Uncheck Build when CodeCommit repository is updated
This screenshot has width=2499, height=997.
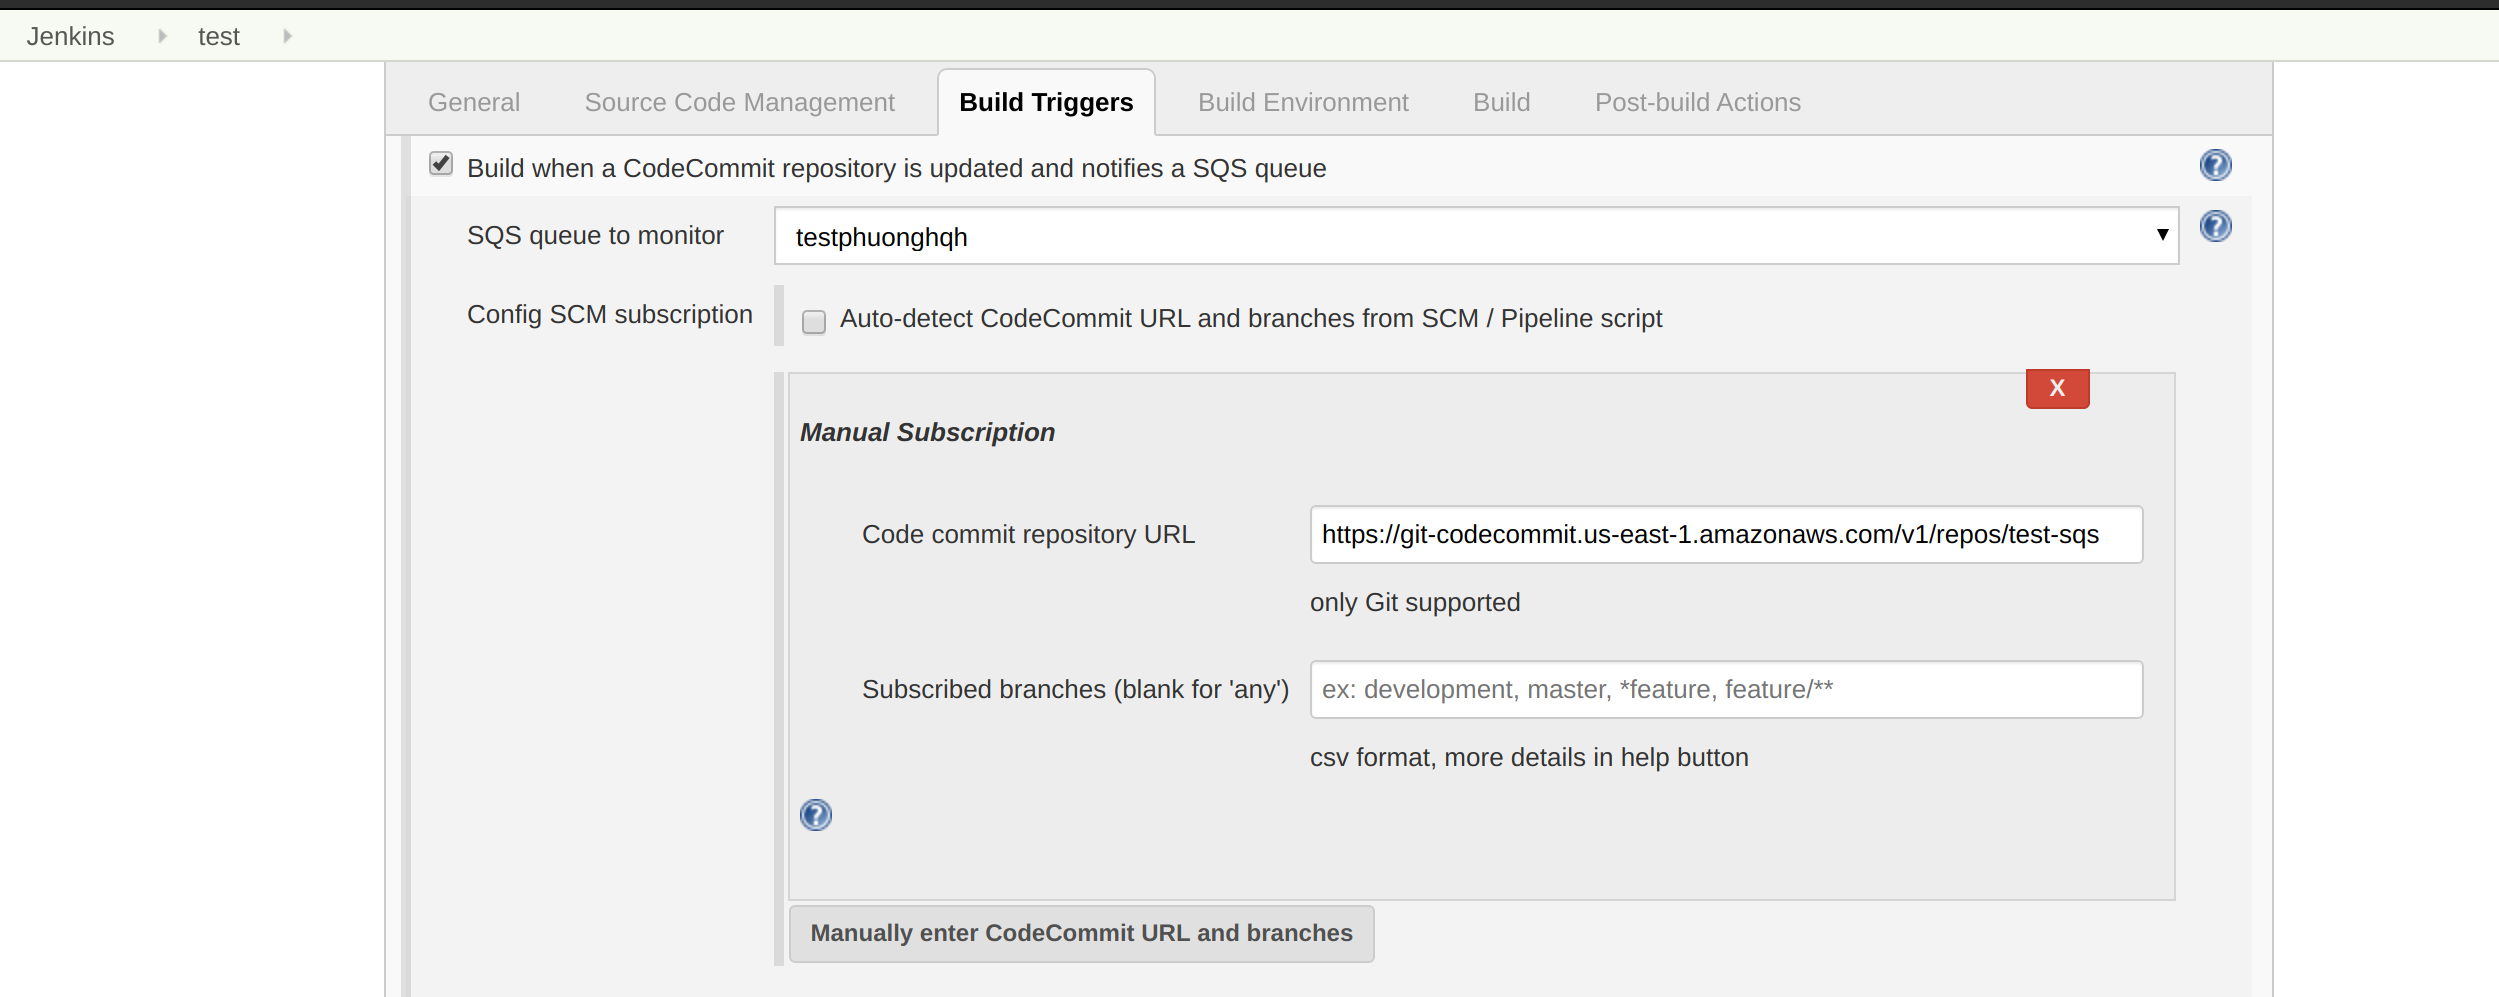441,164
